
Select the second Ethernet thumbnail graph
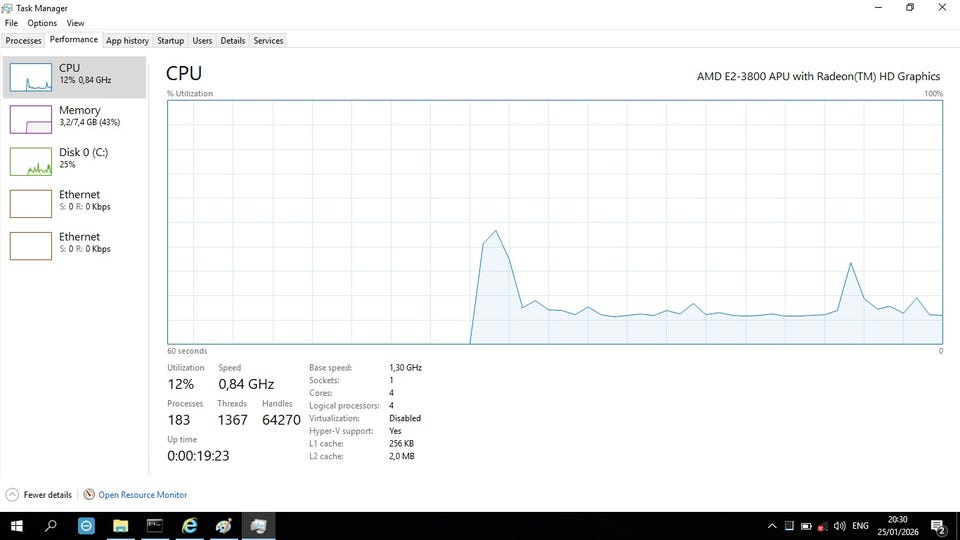31,246
